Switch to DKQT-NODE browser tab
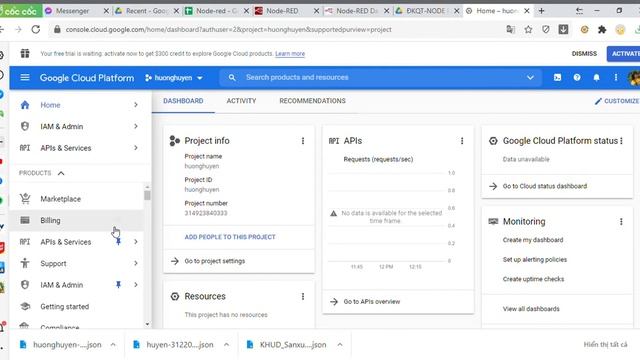This screenshot has width=640, height=360. tap(427, 11)
